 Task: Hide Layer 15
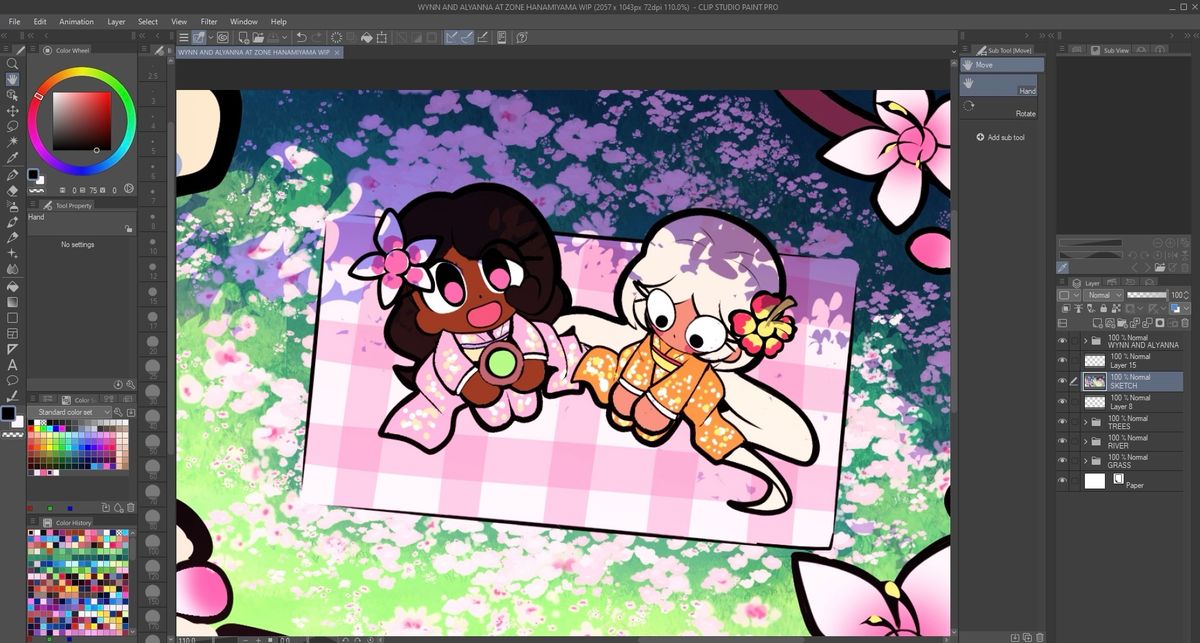coord(1063,360)
